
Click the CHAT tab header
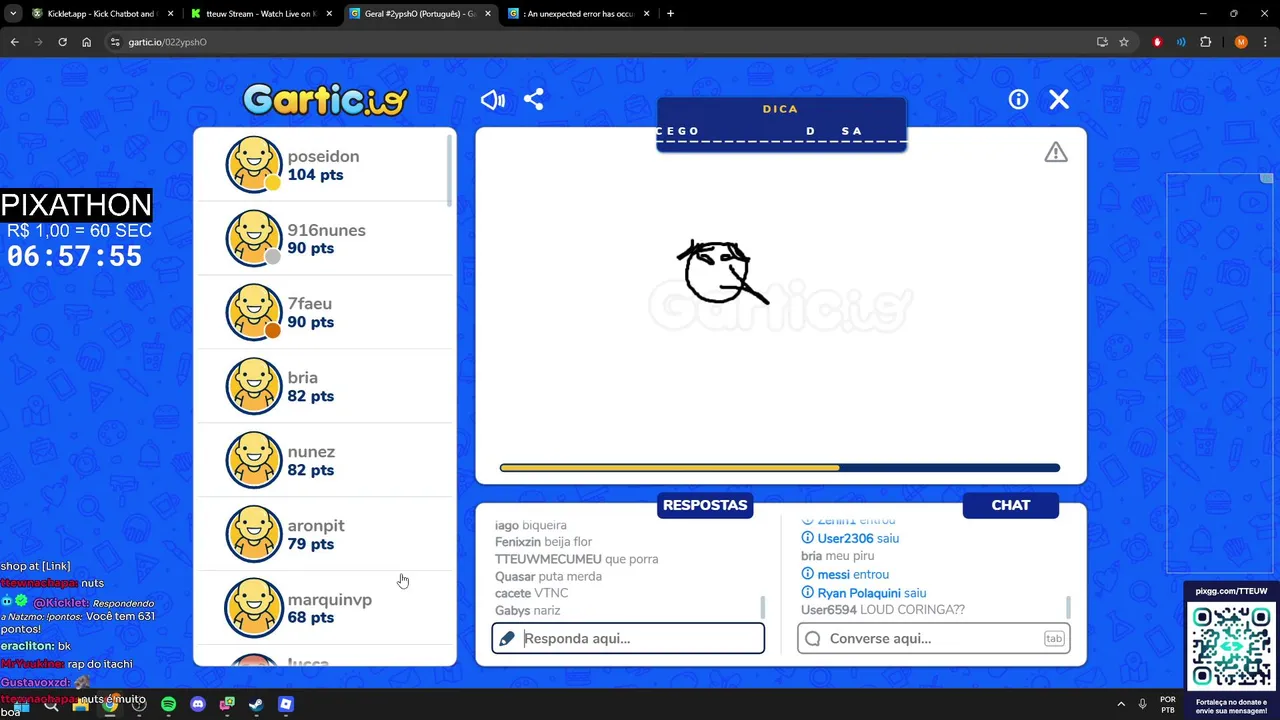(x=1010, y=505)
